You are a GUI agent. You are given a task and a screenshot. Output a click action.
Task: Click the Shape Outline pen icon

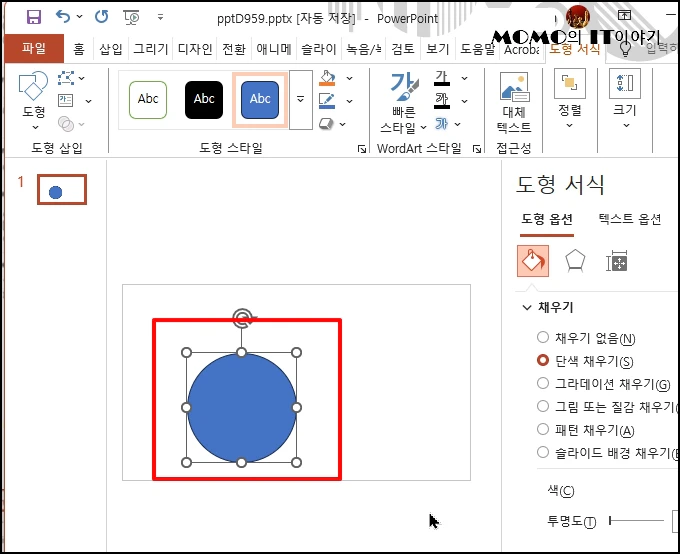click(327, 101)
